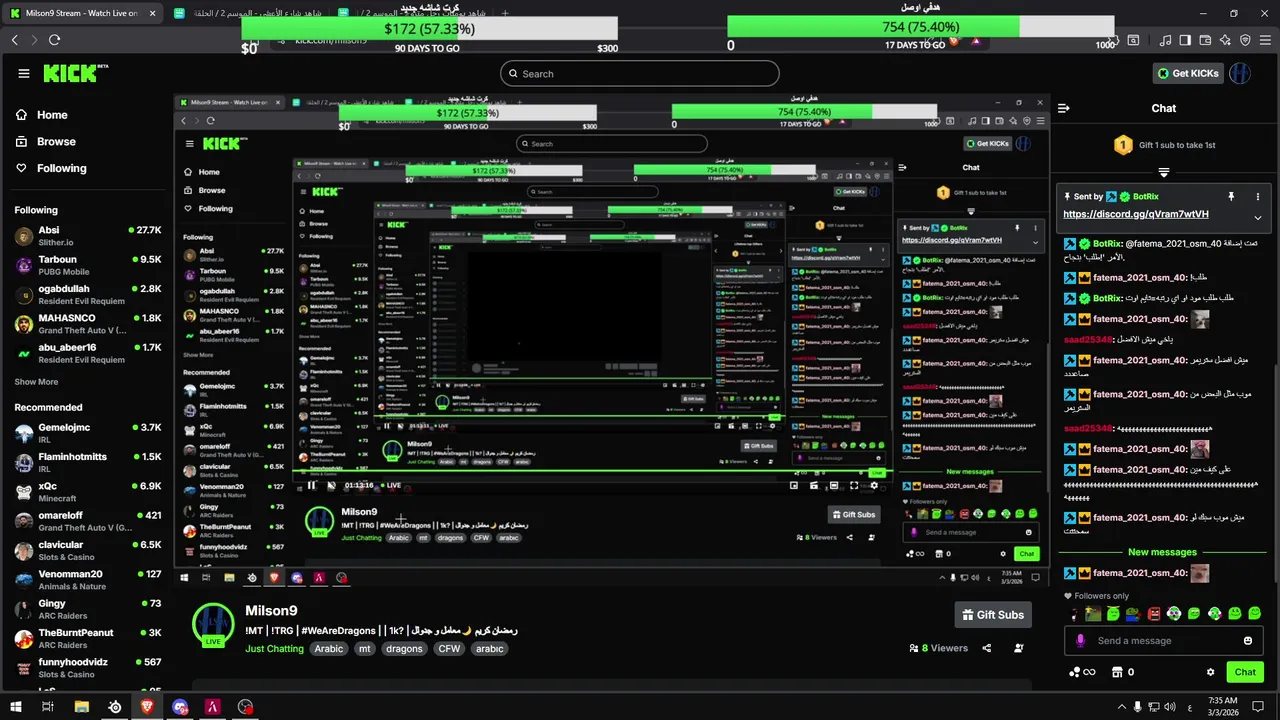Image resolution: width=1280 pixels, height=720 pixels.
Task: Click Just Chatting category link
Action: pyautogui.click(x=274, y=649)
